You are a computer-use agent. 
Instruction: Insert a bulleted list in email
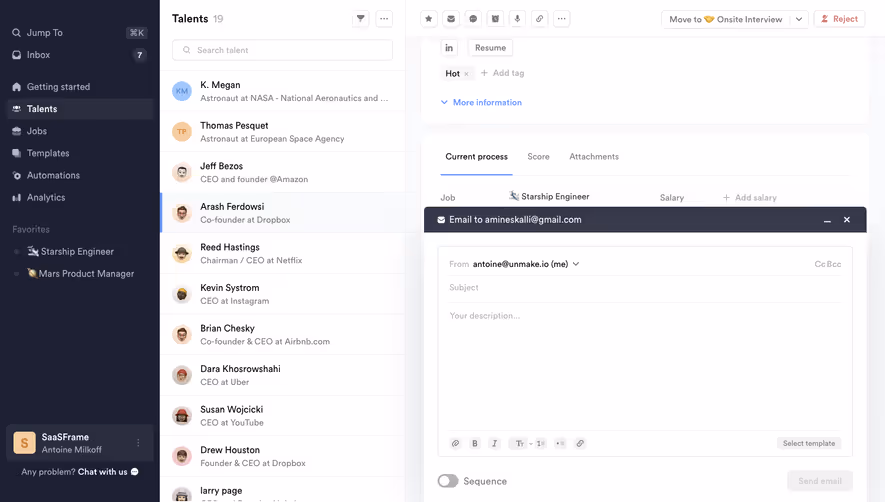[560, 443]
